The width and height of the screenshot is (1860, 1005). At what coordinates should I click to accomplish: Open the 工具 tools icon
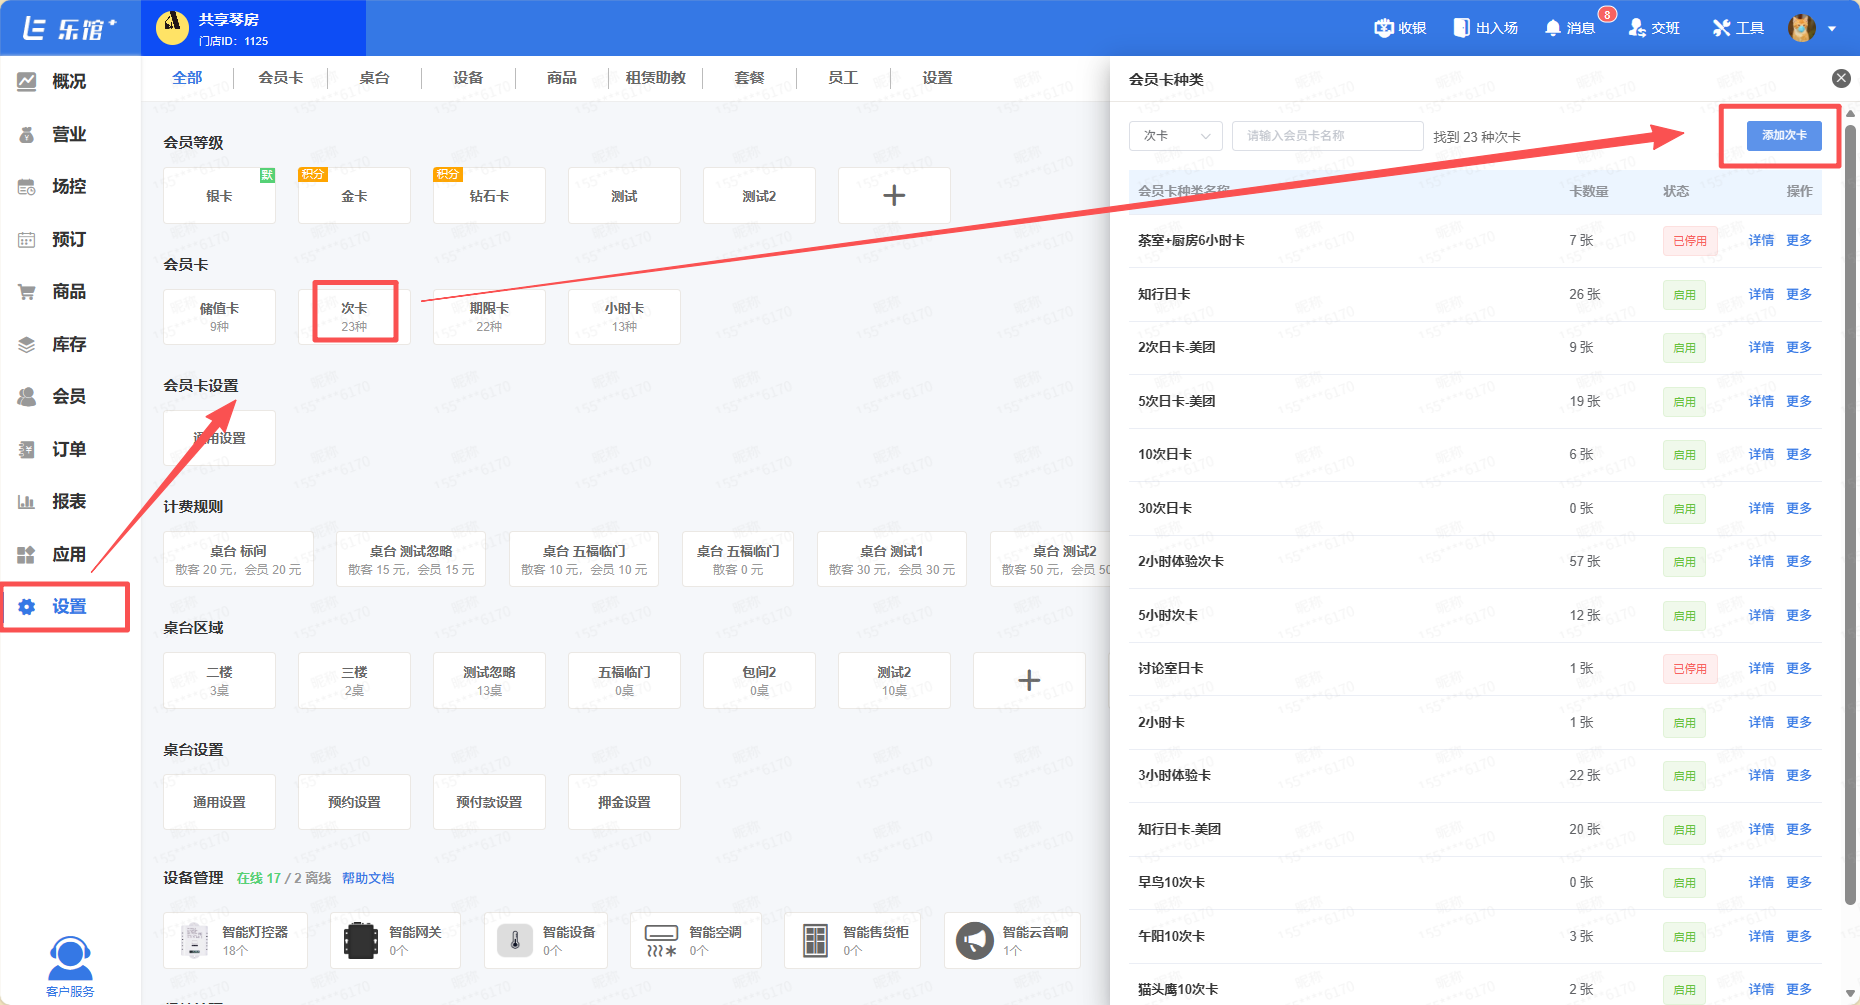point(1721,28)
